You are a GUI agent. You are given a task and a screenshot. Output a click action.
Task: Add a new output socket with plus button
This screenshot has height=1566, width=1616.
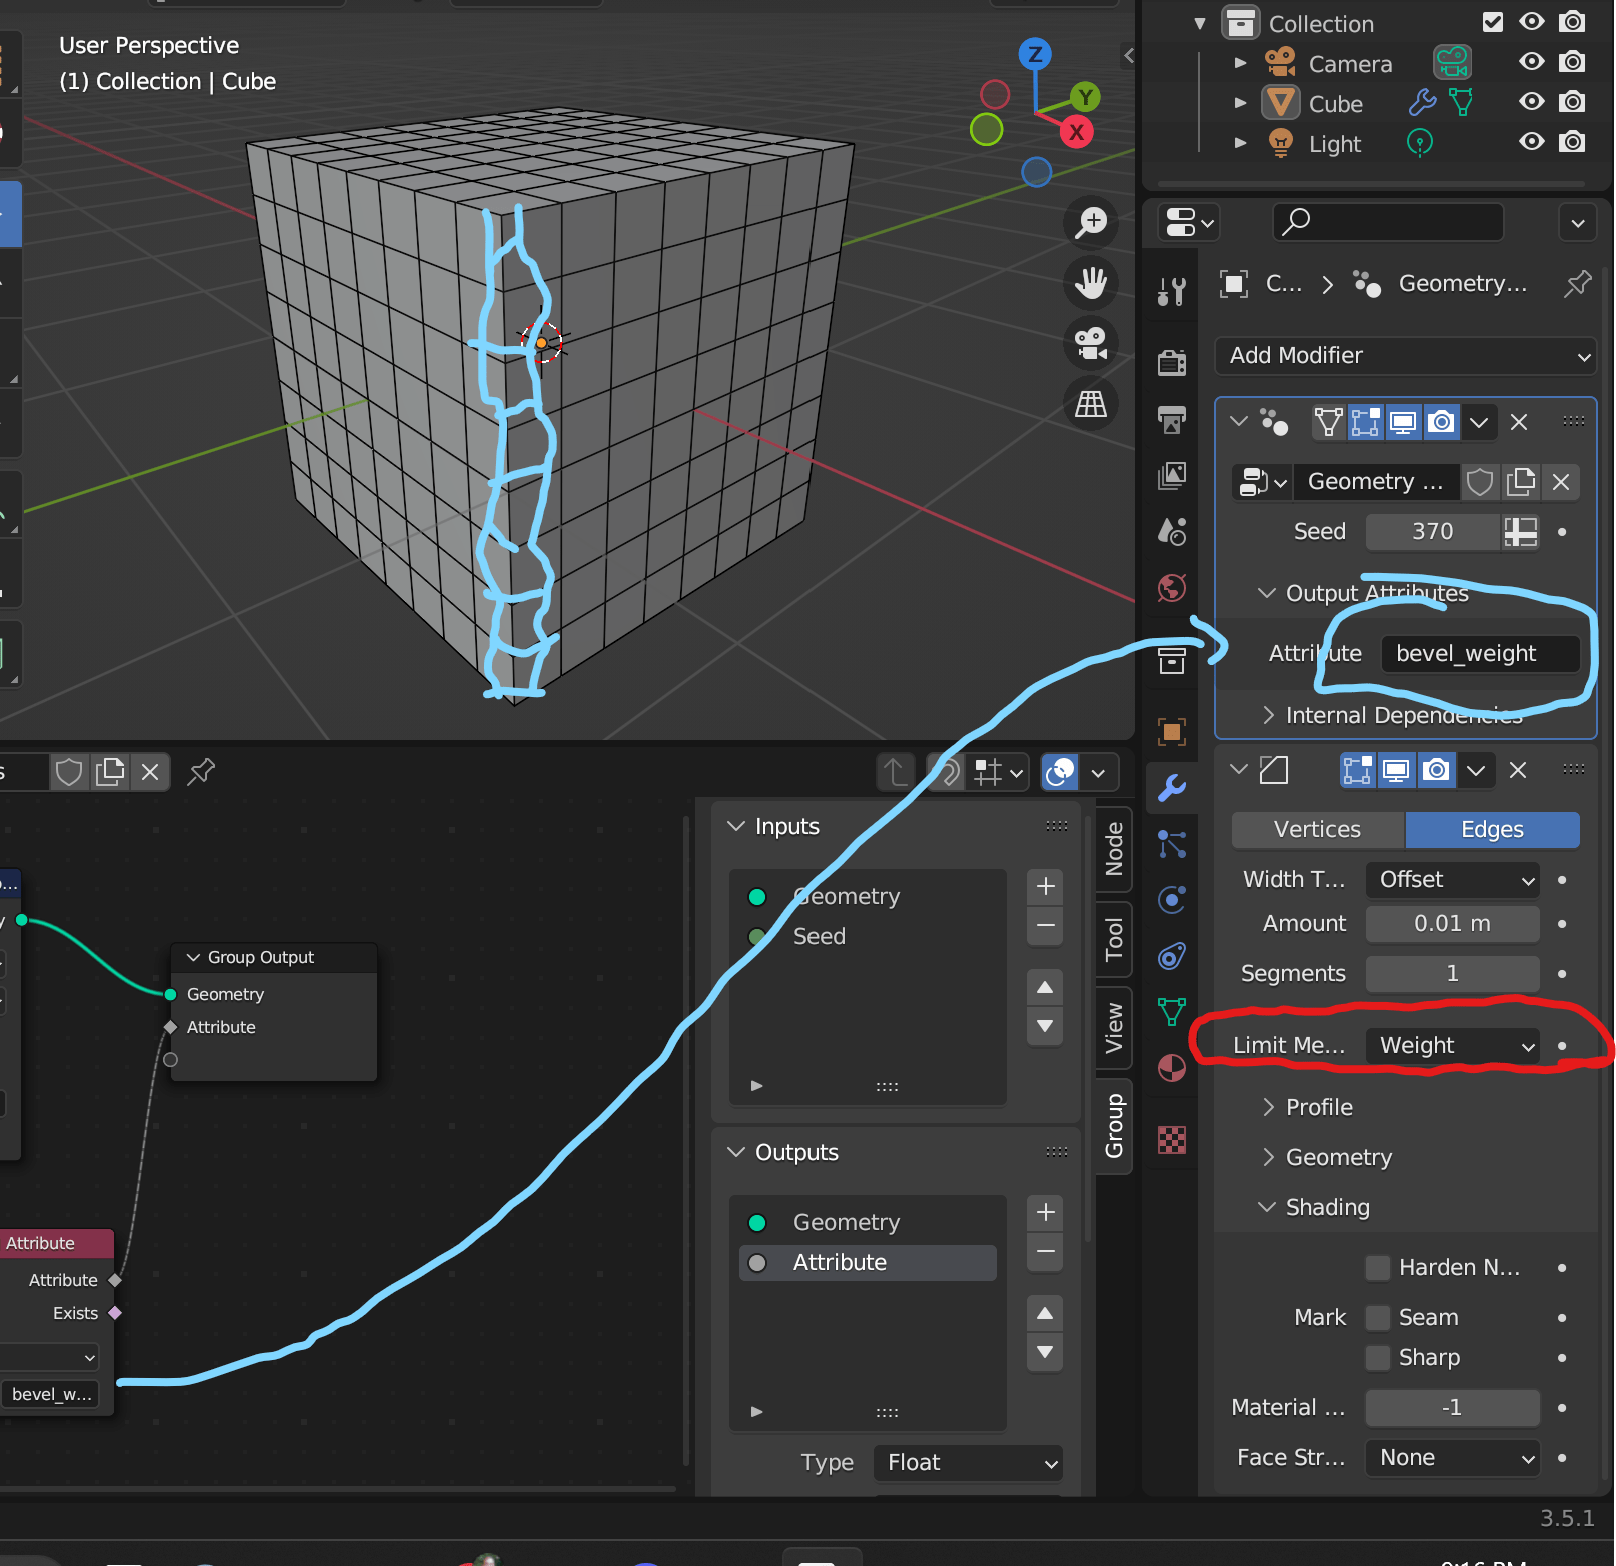click(1044, 1212)
